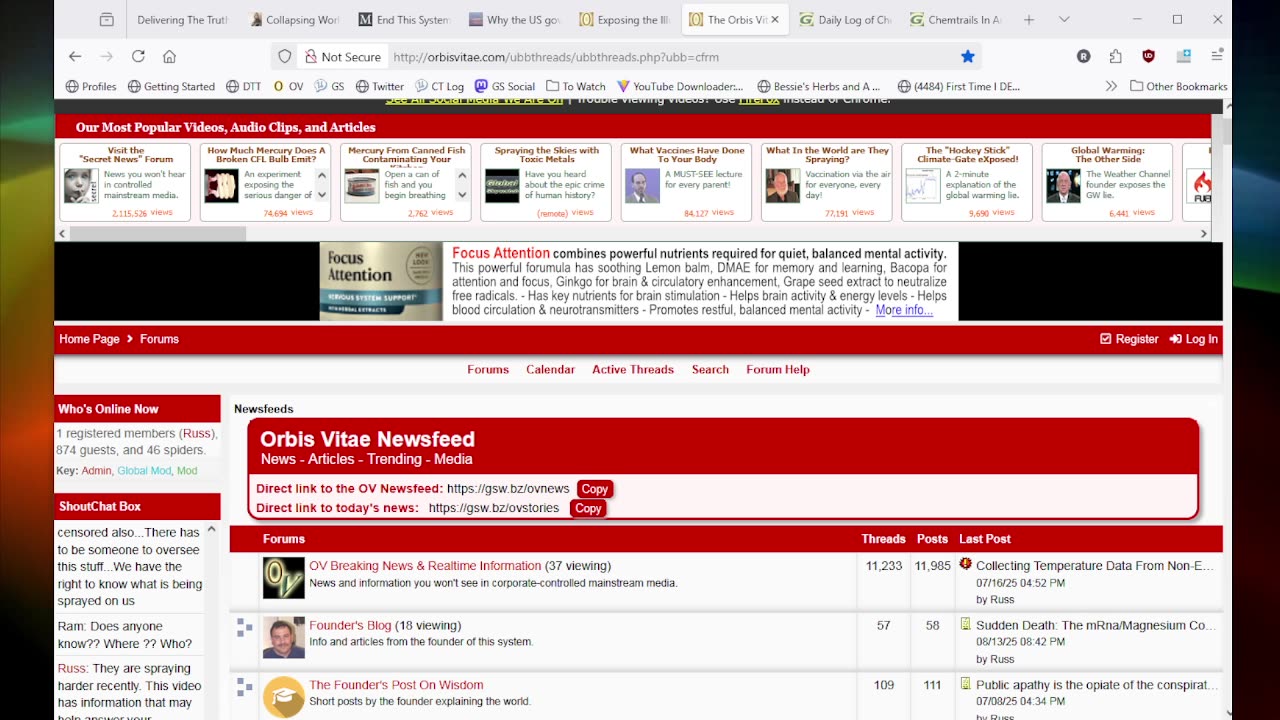Open The Founder's Post On Wisdom
The height and width of the screenshot is (720, 1280).
pos(396,685)
